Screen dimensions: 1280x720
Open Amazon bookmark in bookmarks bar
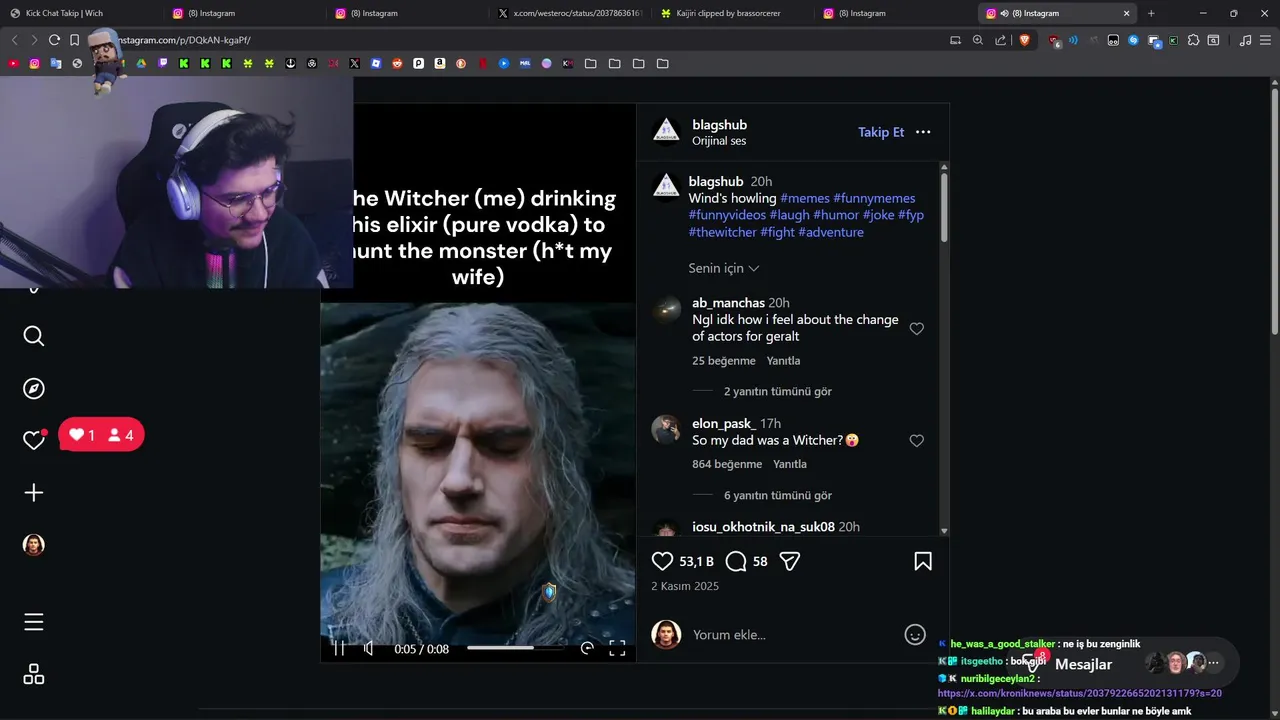coord(440,63)
